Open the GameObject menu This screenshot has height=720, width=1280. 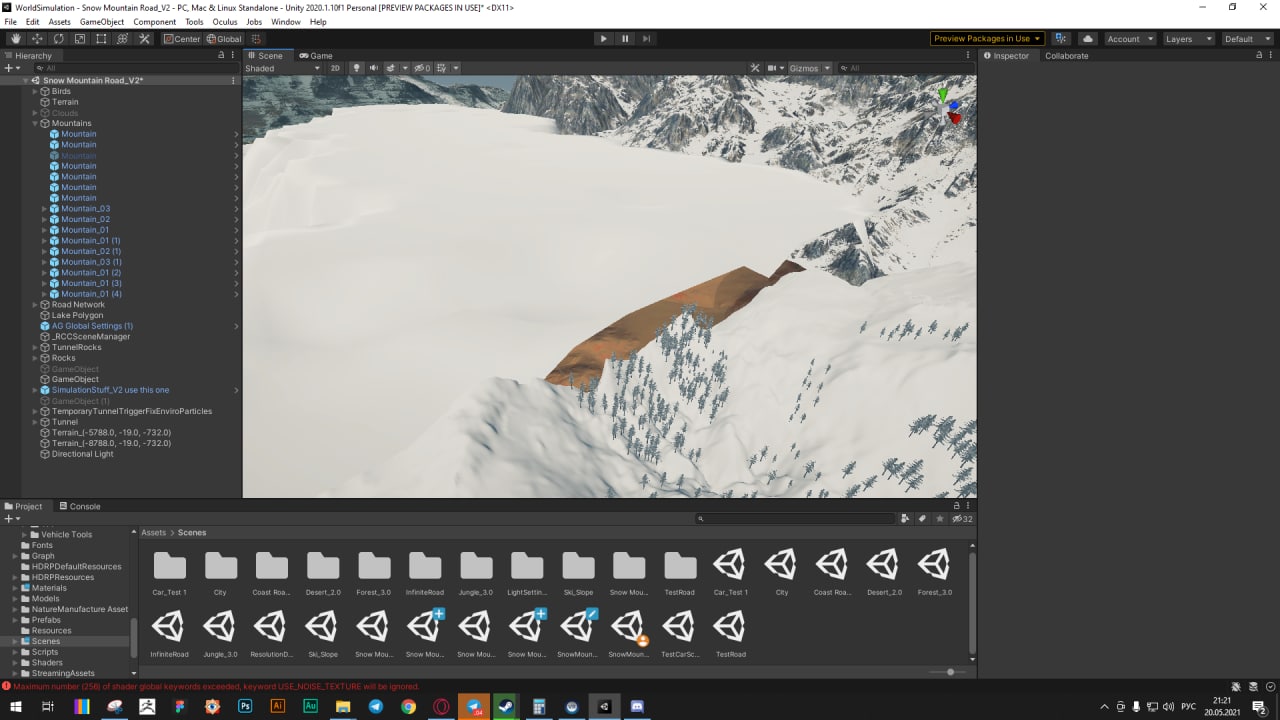point(102,22)
